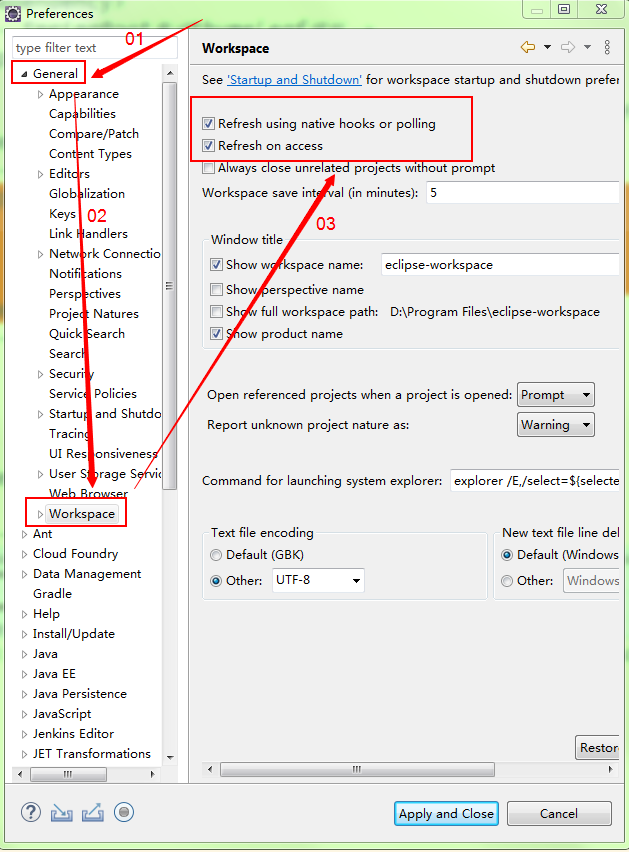Click the Preferences window gear icon
Viewport: 629px width, 852px height.
(13, 13)
